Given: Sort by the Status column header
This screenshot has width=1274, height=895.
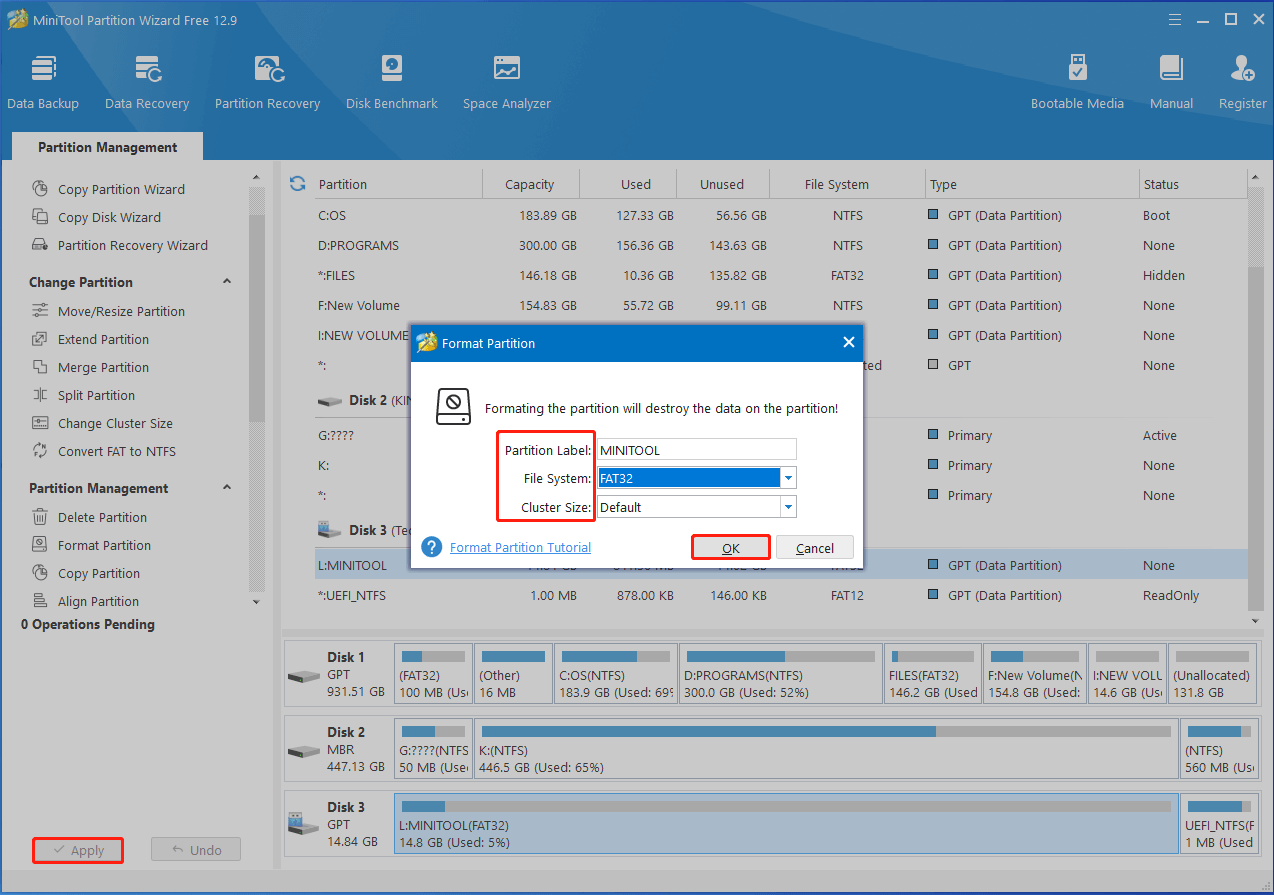Looking at the screenshot, I should pyautogui.click(x=1192, y=184).
